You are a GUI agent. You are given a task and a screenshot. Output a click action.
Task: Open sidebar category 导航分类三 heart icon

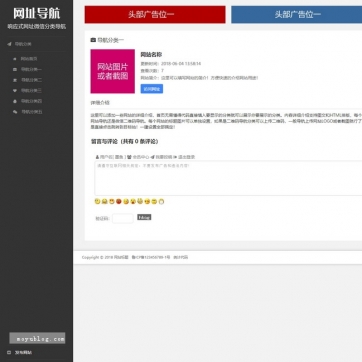click(14, 91)
